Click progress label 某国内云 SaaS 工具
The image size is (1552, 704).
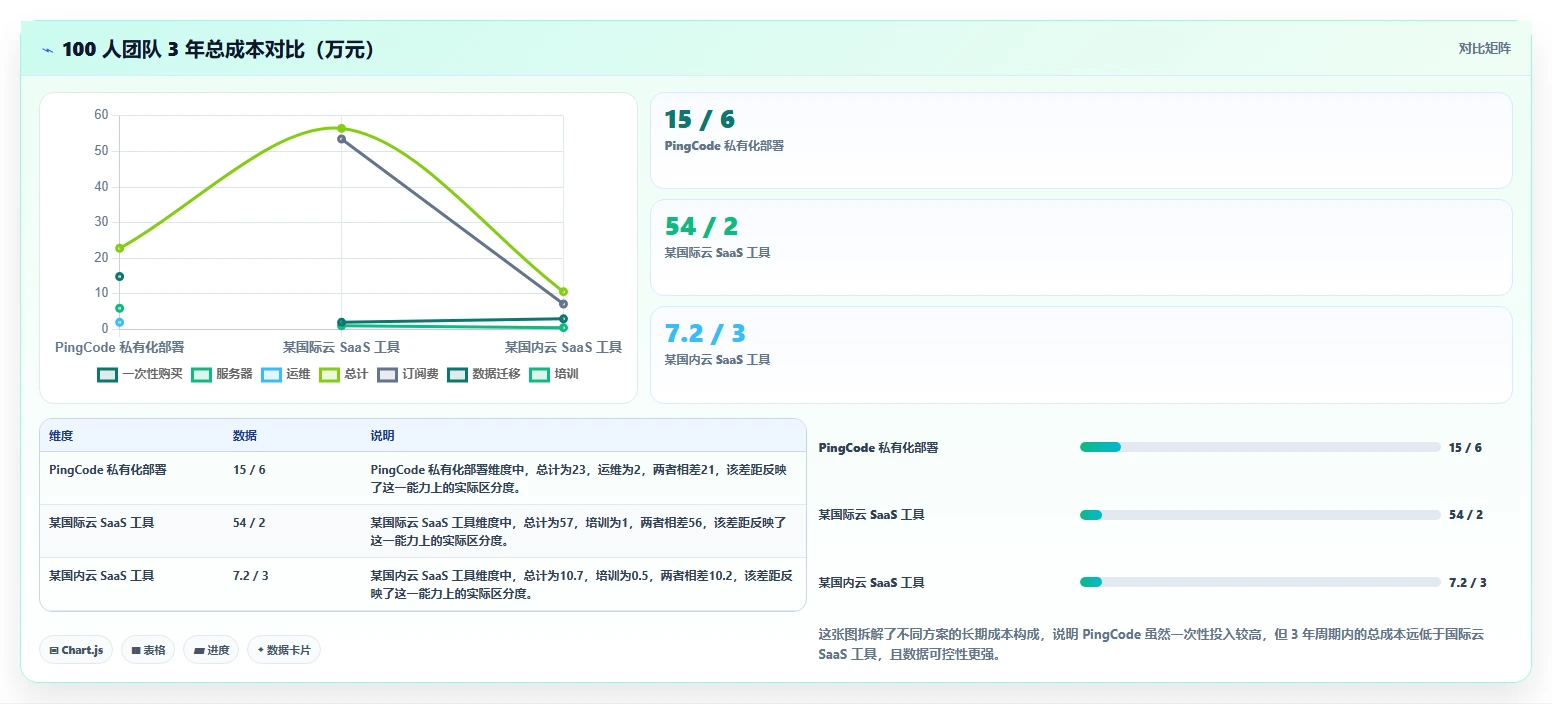(x=871, y=583)
